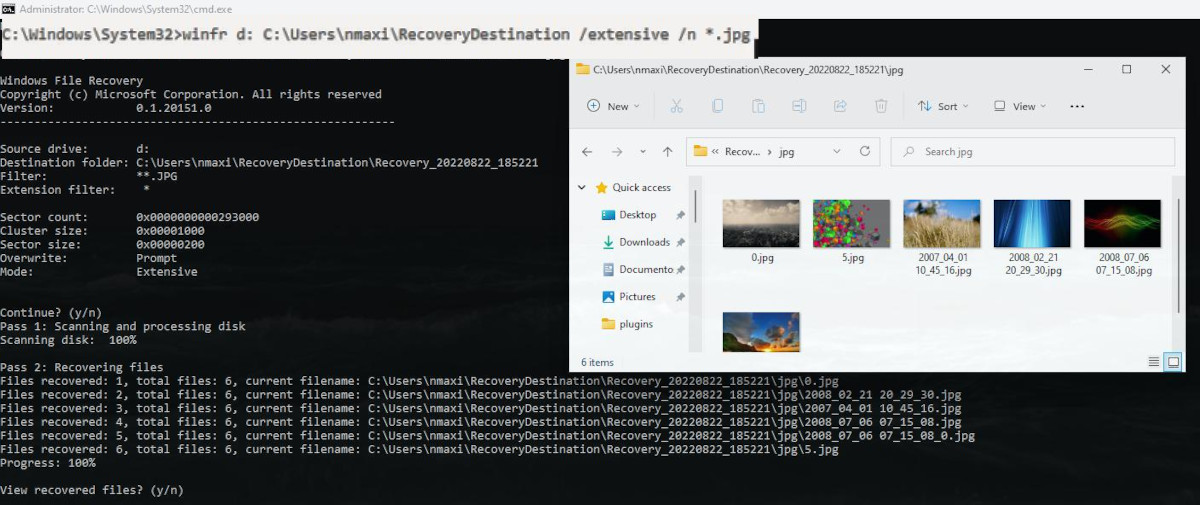
Task: Click the 'Windows File Recovery' heading text
Action: tap(72, 81)
